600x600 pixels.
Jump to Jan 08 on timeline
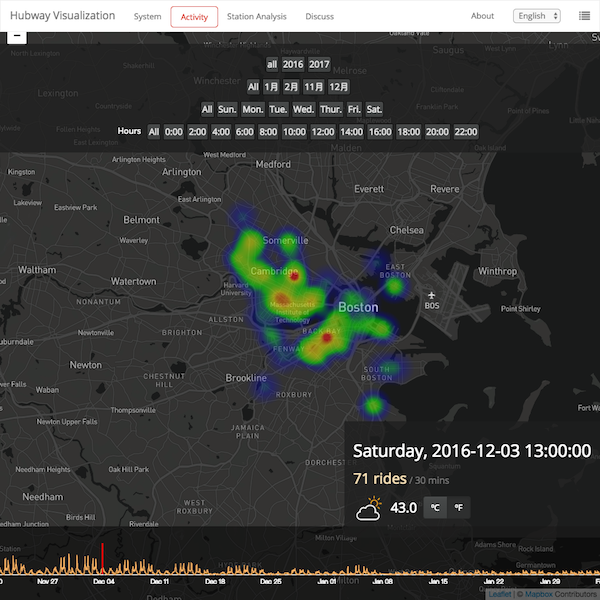click(x=383, y=581)
